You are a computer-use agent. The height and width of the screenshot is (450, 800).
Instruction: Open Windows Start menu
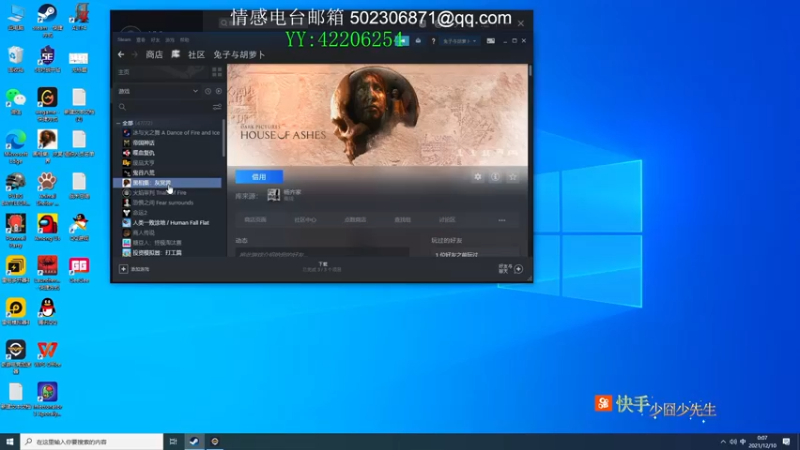pyautogui.click(x=10, y=441)
